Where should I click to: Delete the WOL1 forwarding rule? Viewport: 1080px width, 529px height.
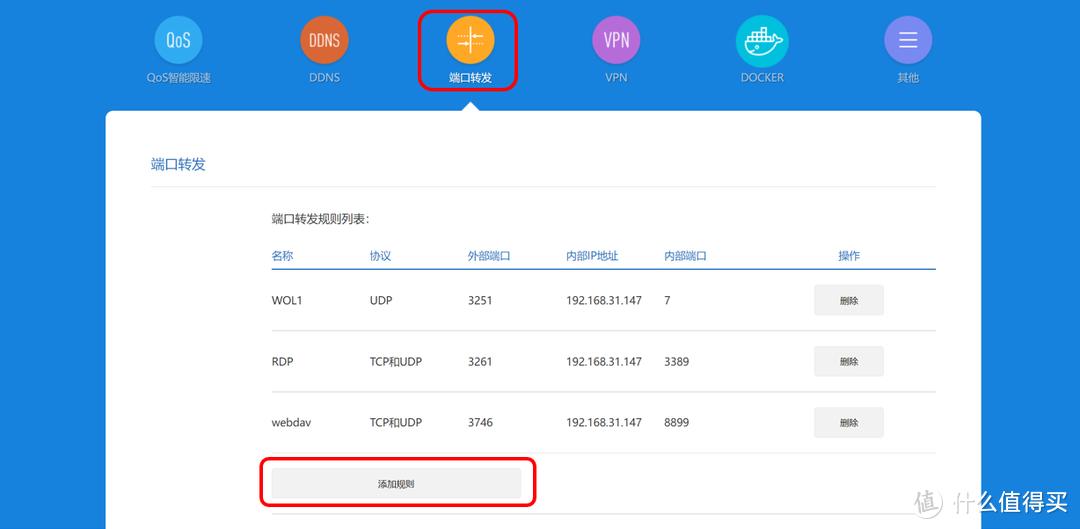(x=849, y=300)
